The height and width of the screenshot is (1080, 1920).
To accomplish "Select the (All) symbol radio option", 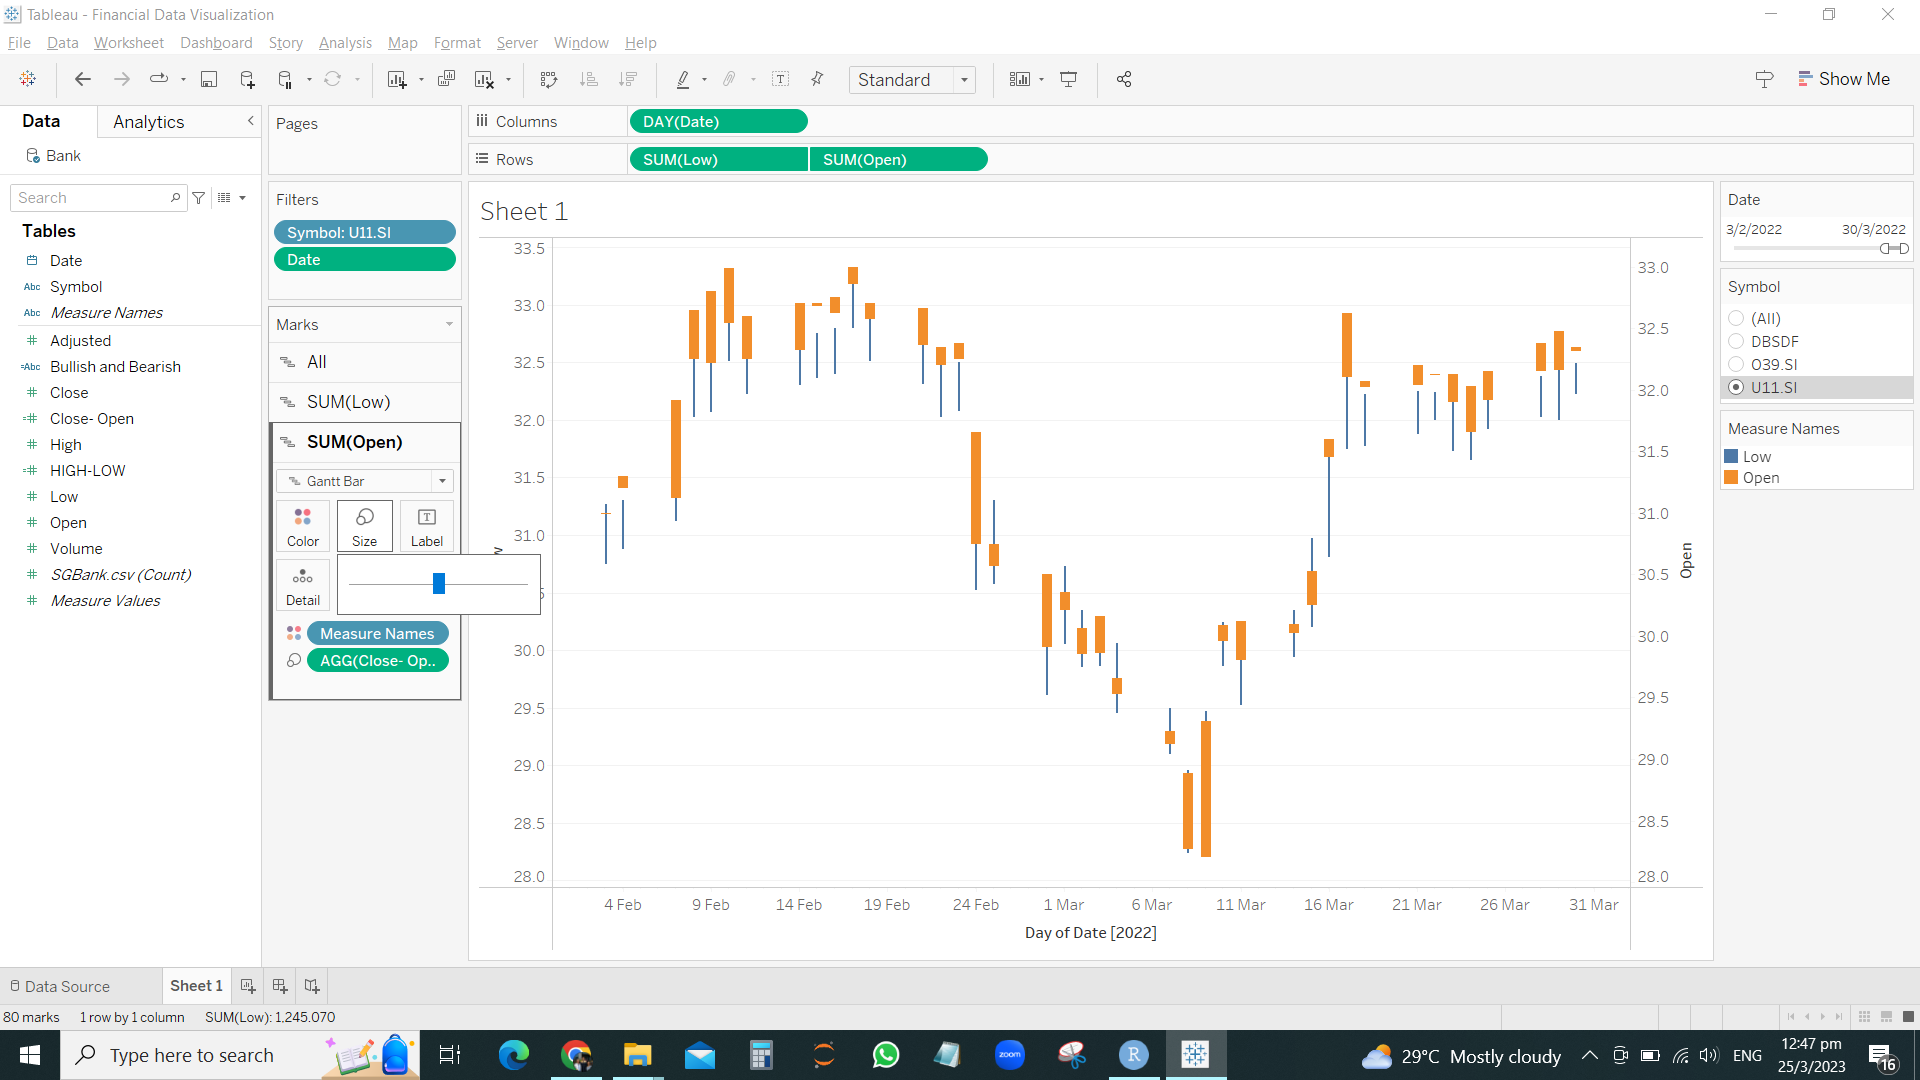I will (1736, 318).
